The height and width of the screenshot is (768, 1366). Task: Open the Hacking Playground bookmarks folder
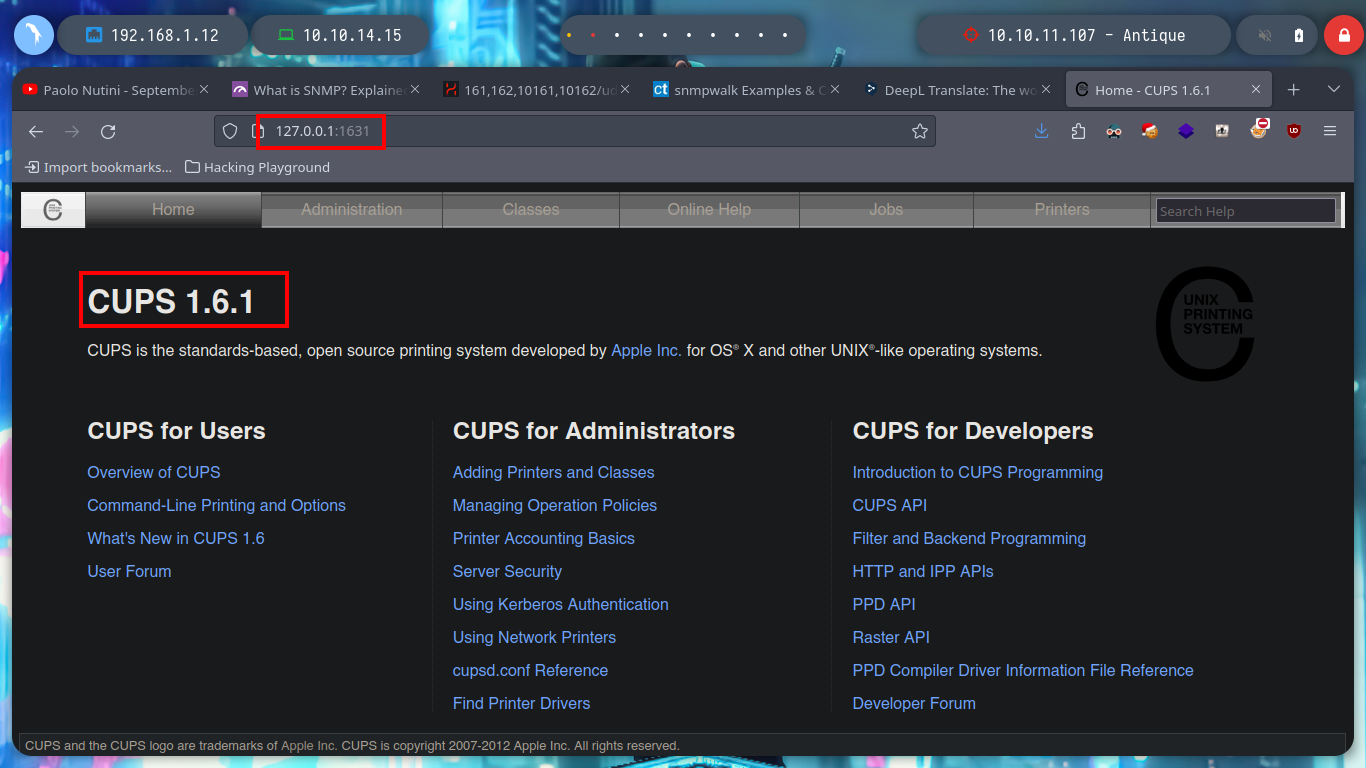tap(257, 167)
